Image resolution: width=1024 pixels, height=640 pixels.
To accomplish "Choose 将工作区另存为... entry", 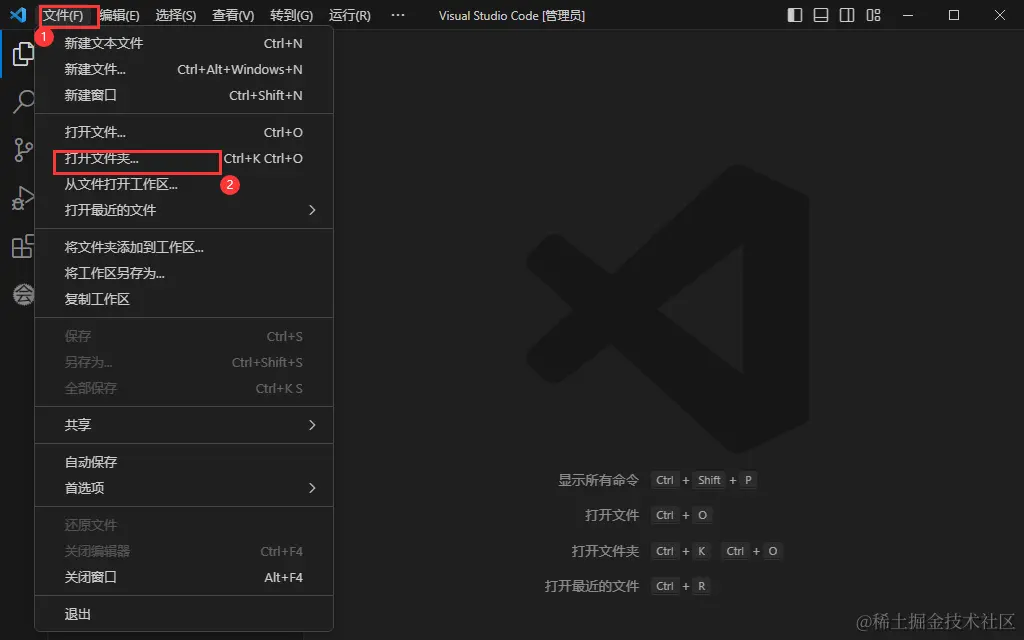I will [x=184, y=273].
